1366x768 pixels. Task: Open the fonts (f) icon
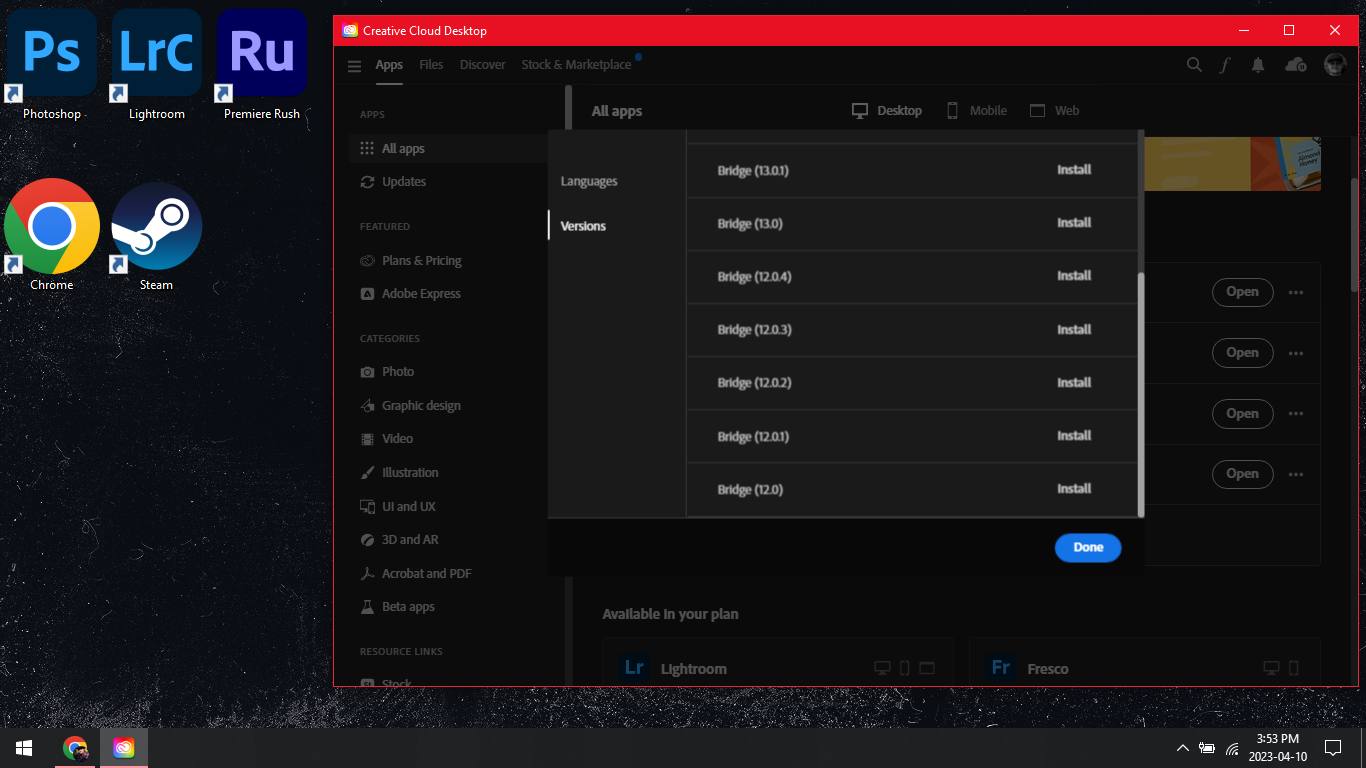1225,65
